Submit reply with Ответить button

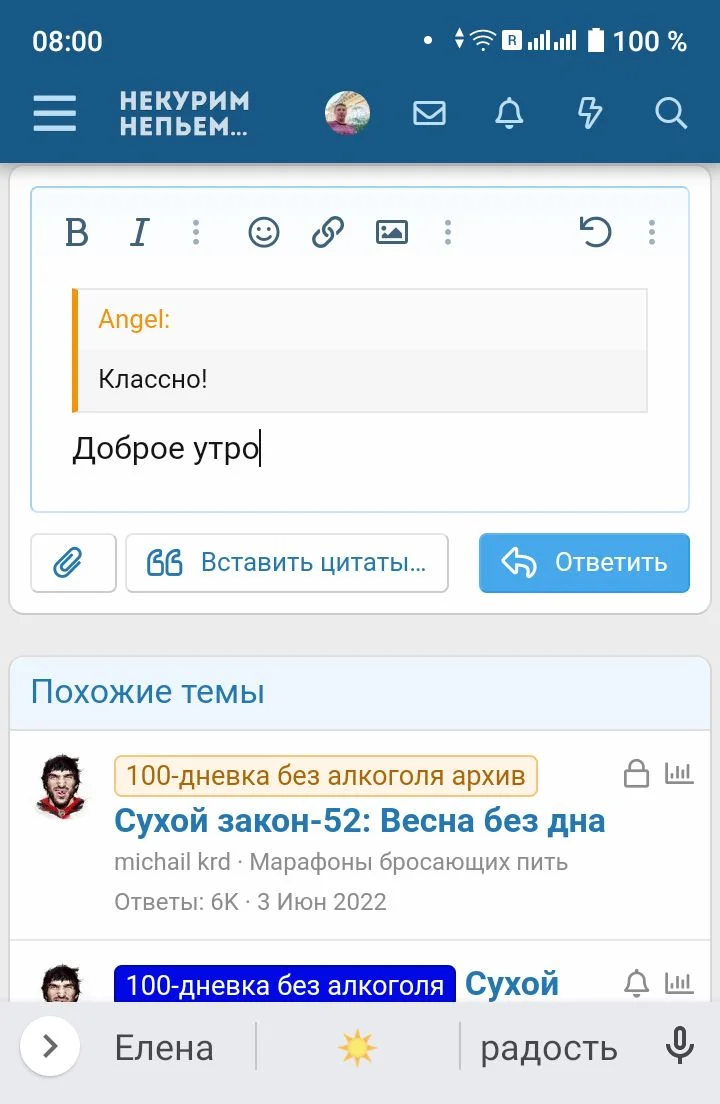pos(584,563)
